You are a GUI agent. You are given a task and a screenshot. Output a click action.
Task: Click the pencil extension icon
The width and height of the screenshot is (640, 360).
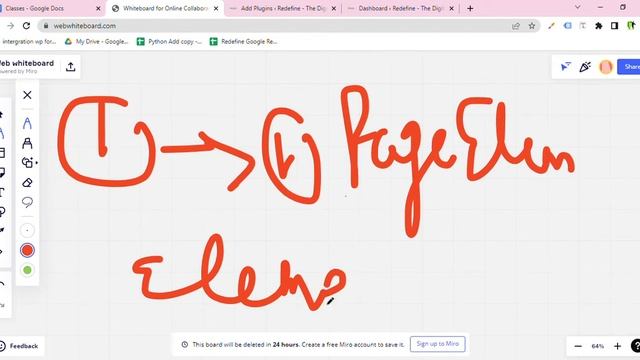coord(551,26)
